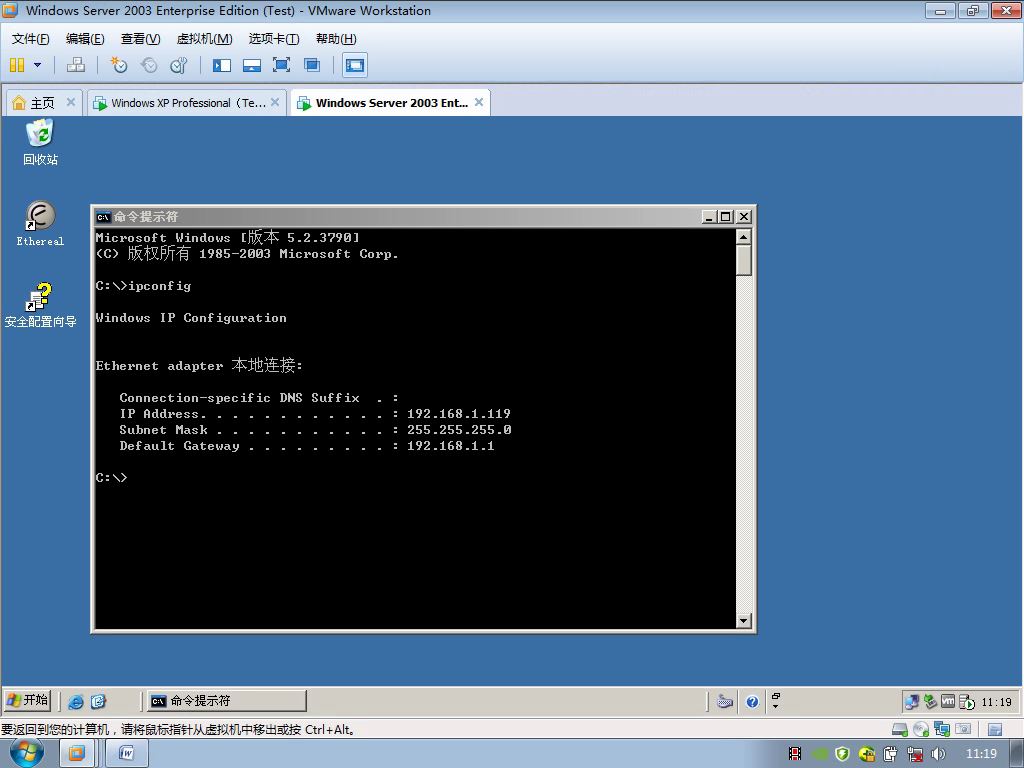Toggle the library sidebar view icon
The width and height of the screenshot is (1024, 768).
coord(222,65)
